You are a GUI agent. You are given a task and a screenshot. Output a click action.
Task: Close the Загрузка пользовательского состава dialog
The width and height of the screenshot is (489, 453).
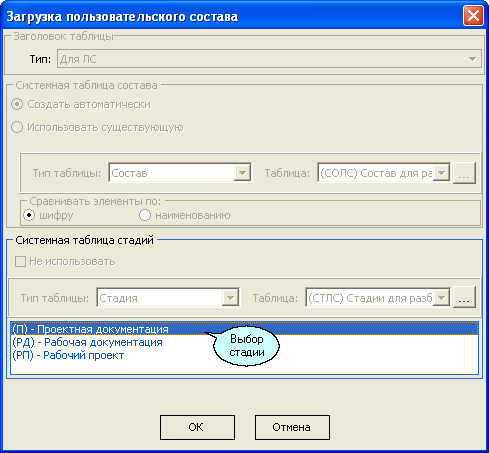coord(473,16)
